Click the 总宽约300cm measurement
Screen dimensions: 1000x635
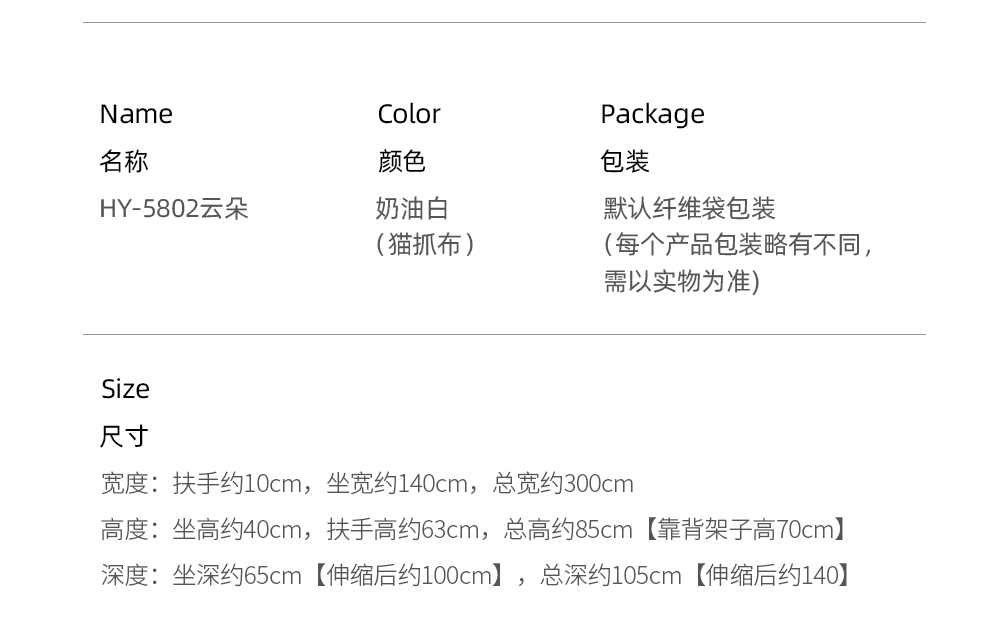563,484
